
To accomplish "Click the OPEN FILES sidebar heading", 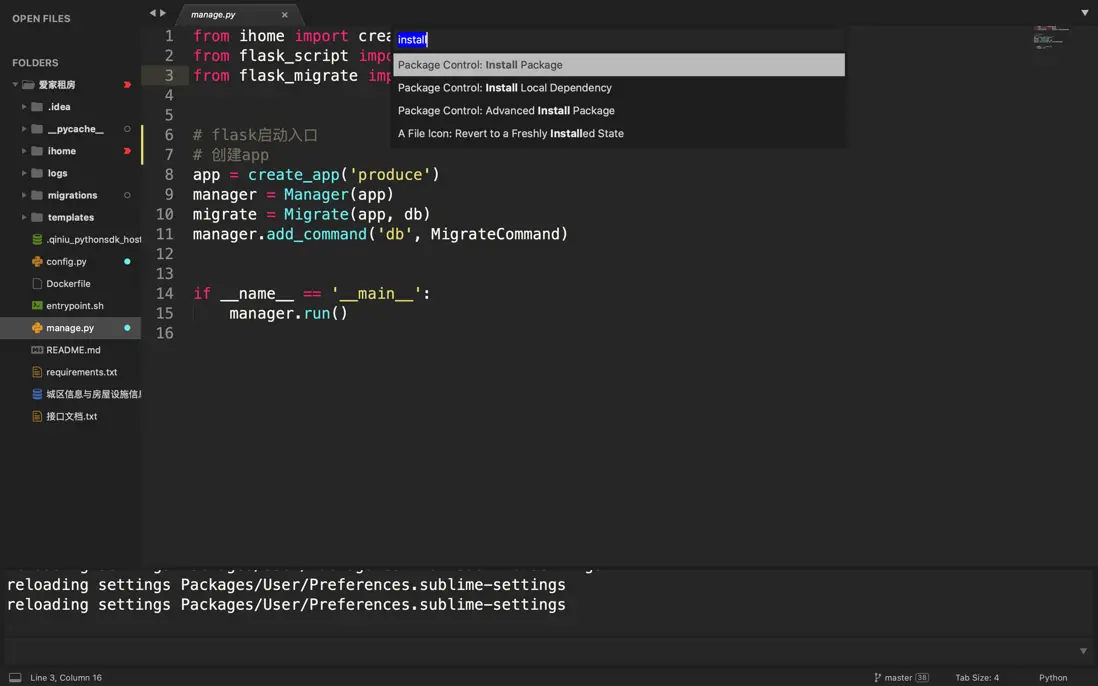I will 41,19.
